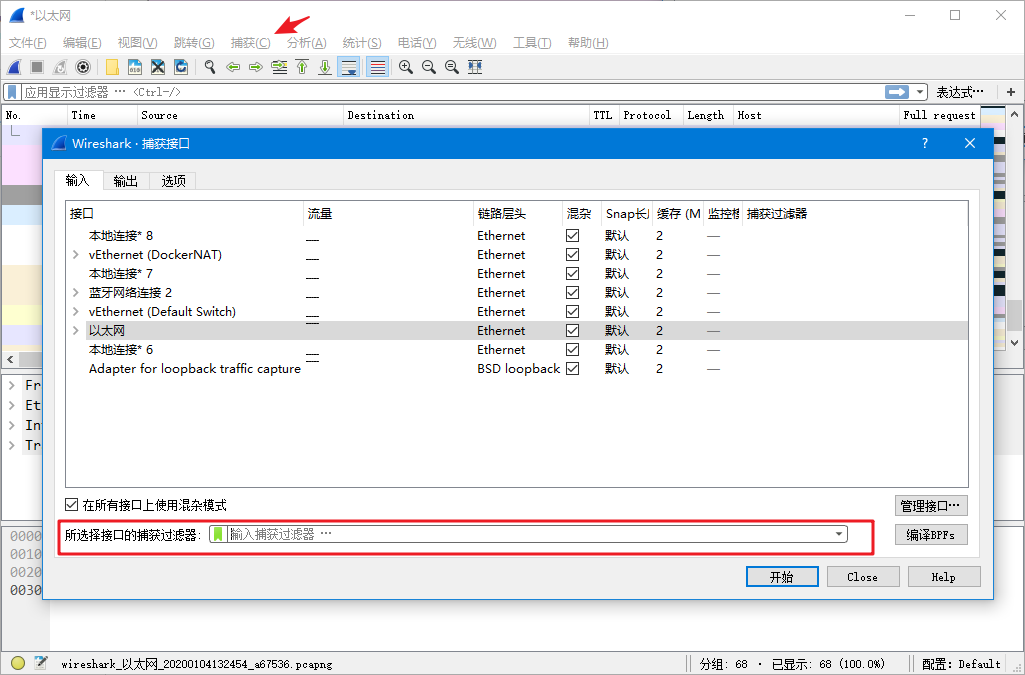
Task: Expand the Tr row in packet details
Action: pyautogui.click(x=12, y=446)
